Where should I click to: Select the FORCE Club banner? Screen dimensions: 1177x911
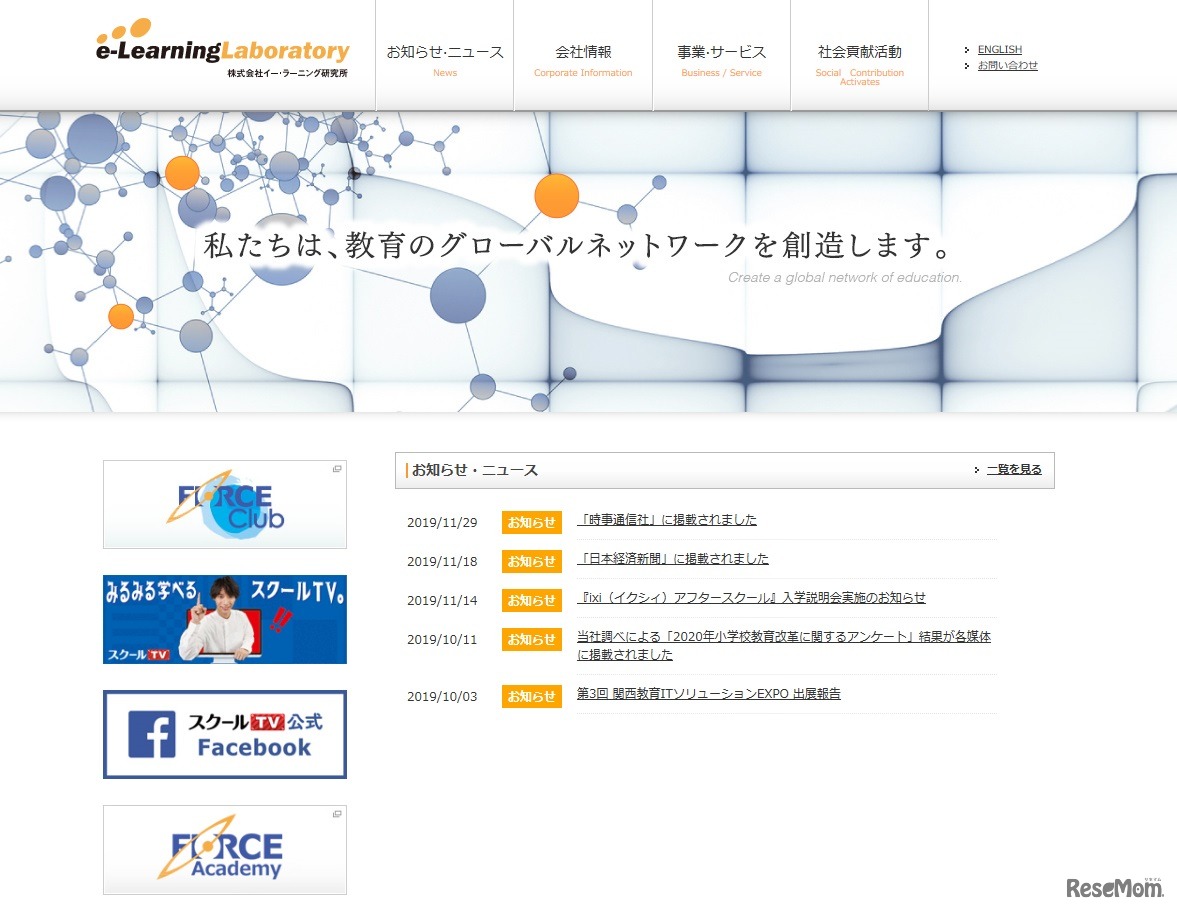click(x=224, y=504)
